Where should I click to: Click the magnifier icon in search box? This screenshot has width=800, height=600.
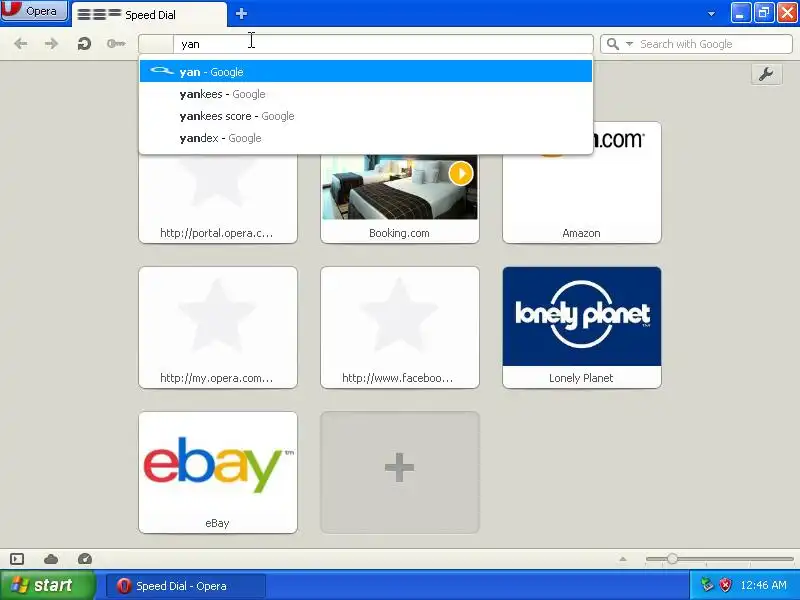click(613, 44)
